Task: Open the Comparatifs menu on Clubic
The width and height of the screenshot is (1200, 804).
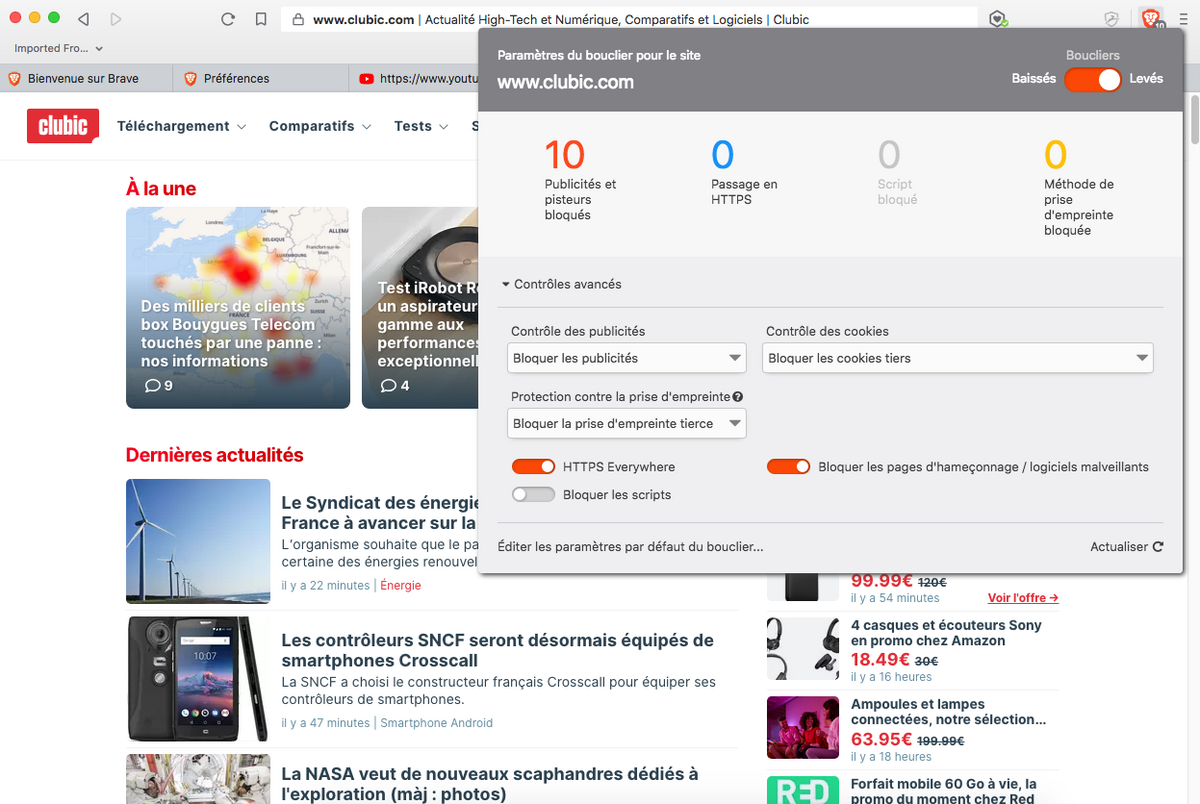Action: [x=320, y=126]
